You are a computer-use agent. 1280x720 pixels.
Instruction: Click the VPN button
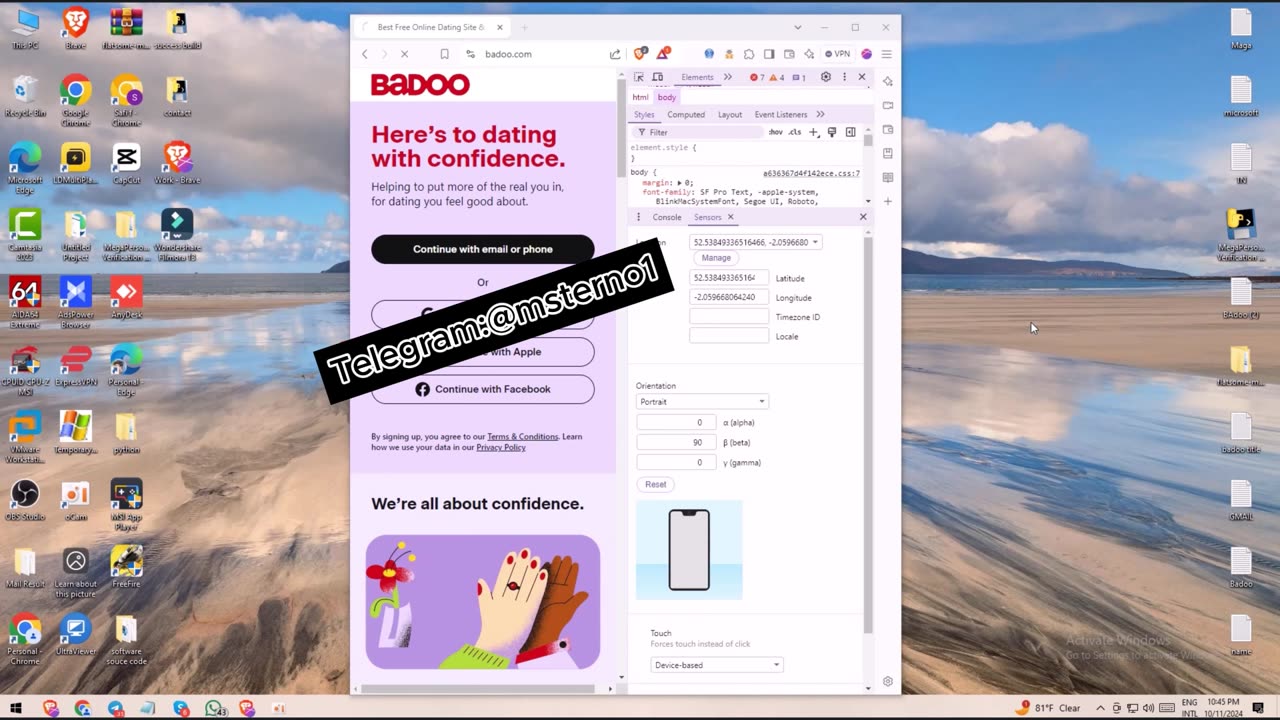[838, 54]
